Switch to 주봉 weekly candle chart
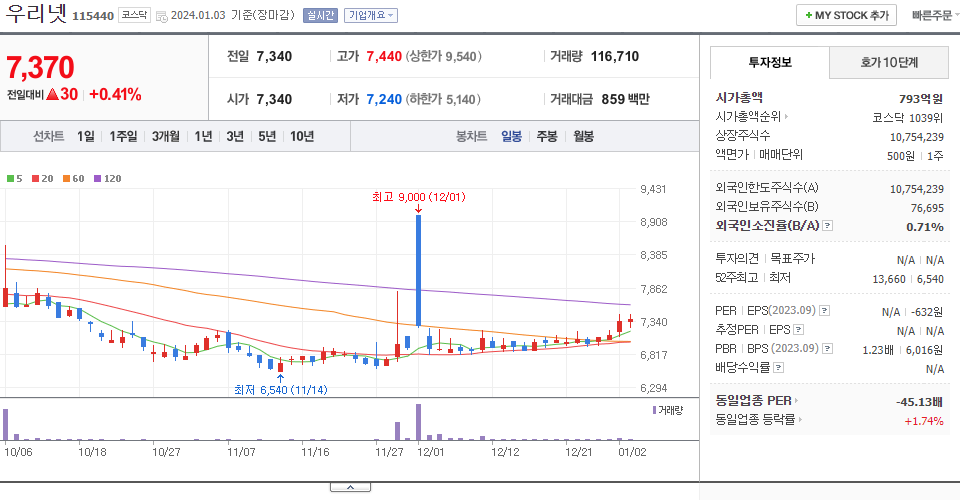960x500 pixels. (x=547, y=136)
